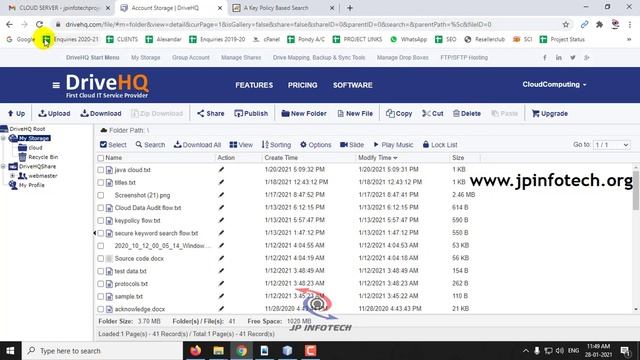Viewport: 640px width, 360px height.
Task: Open My Profile in tree
Action: [27, 185]
